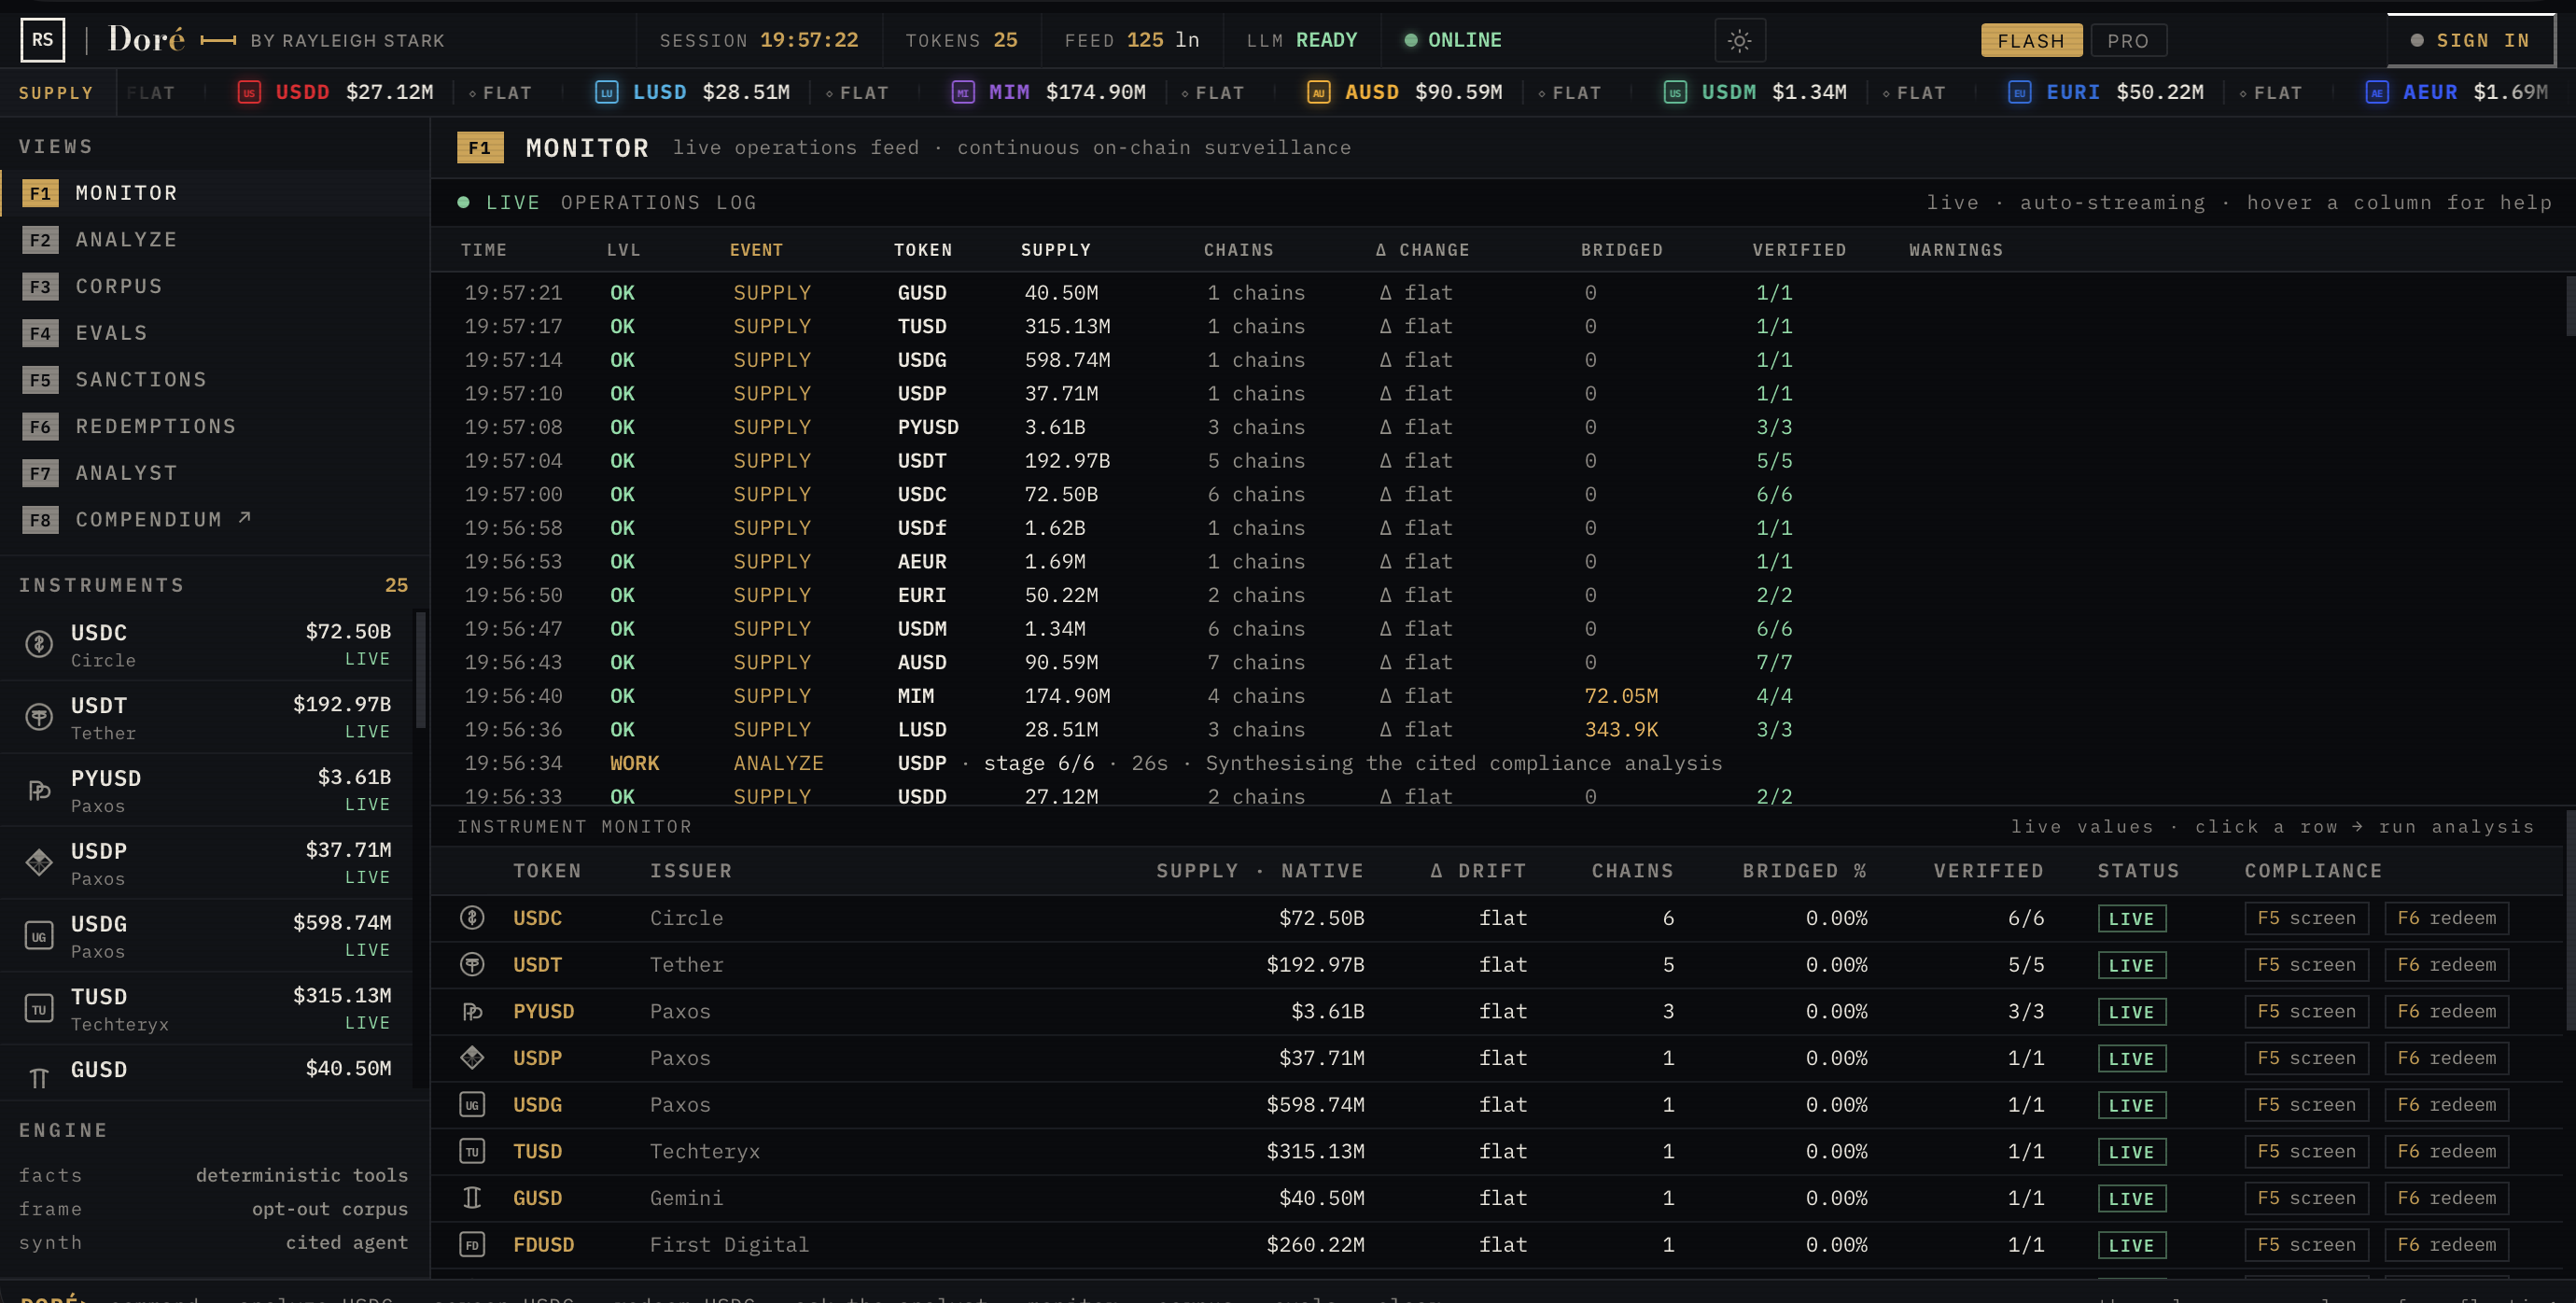Click the BRIDGED % column header
The width and height of the screenshot is (2576, 1303).
1804,871
